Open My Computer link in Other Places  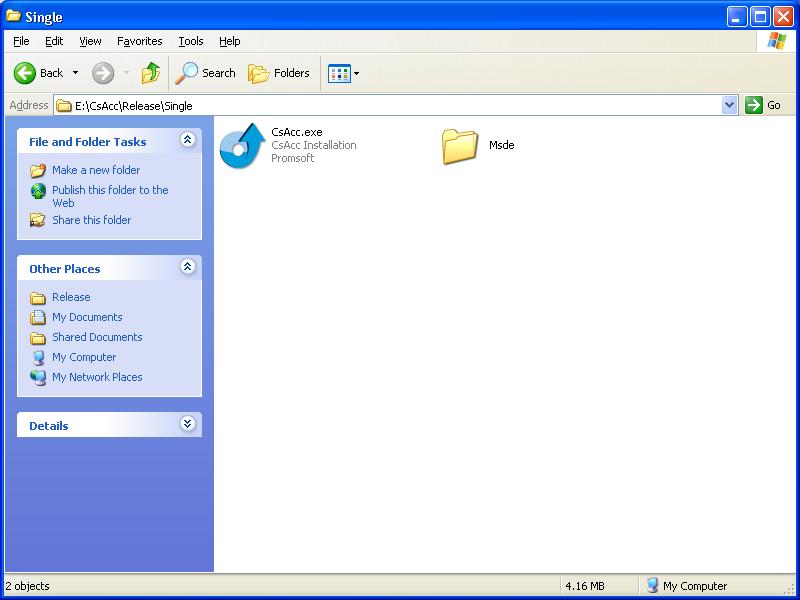pos(84,357)
